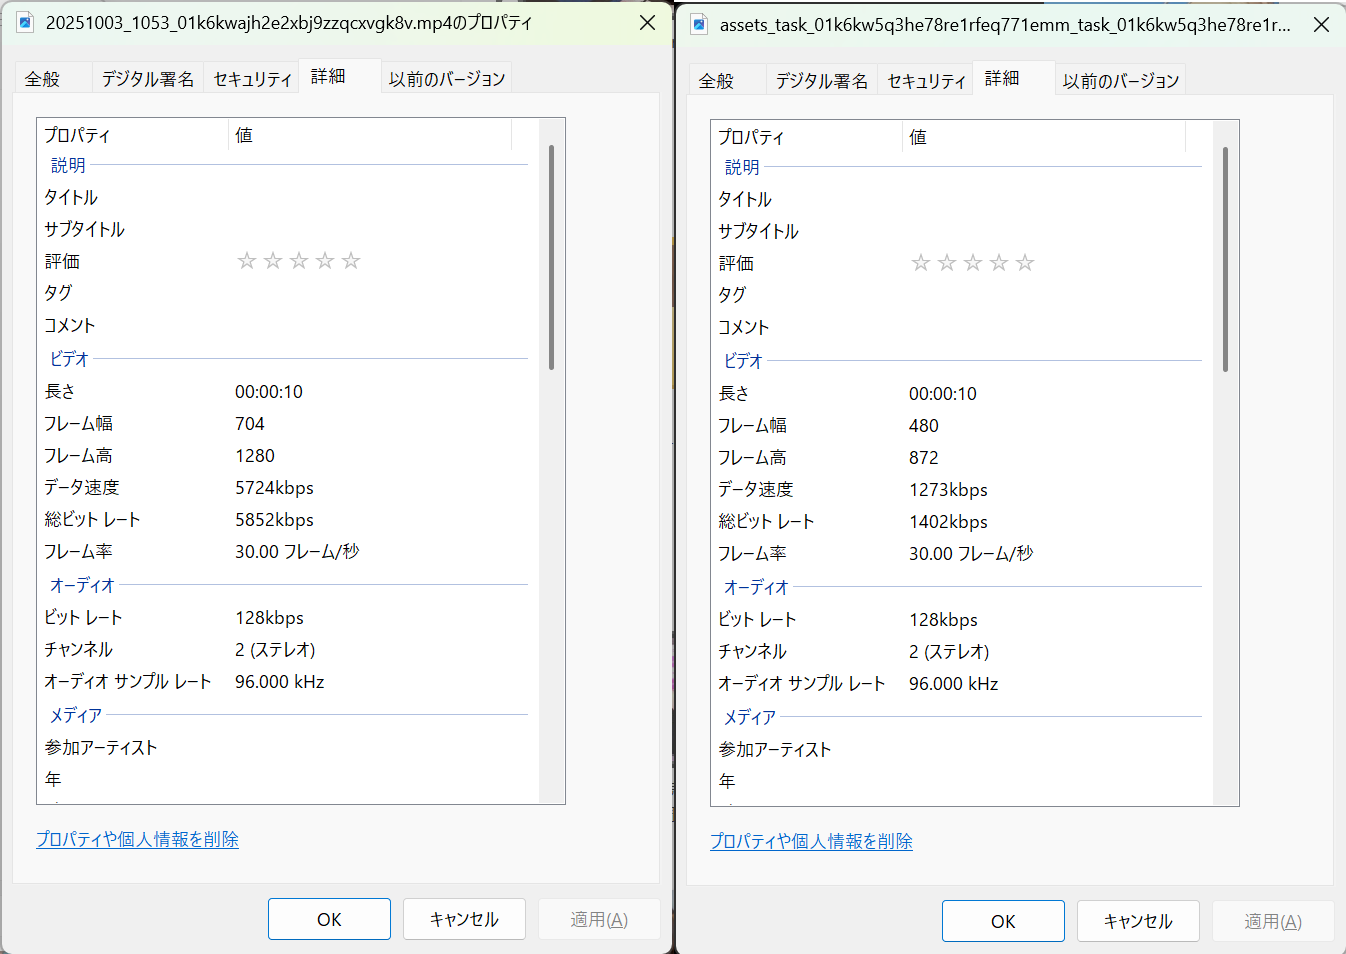Set one-star rating in the assets_task dialog
This screenshot has height=954, width=1346.
point(921,263)
